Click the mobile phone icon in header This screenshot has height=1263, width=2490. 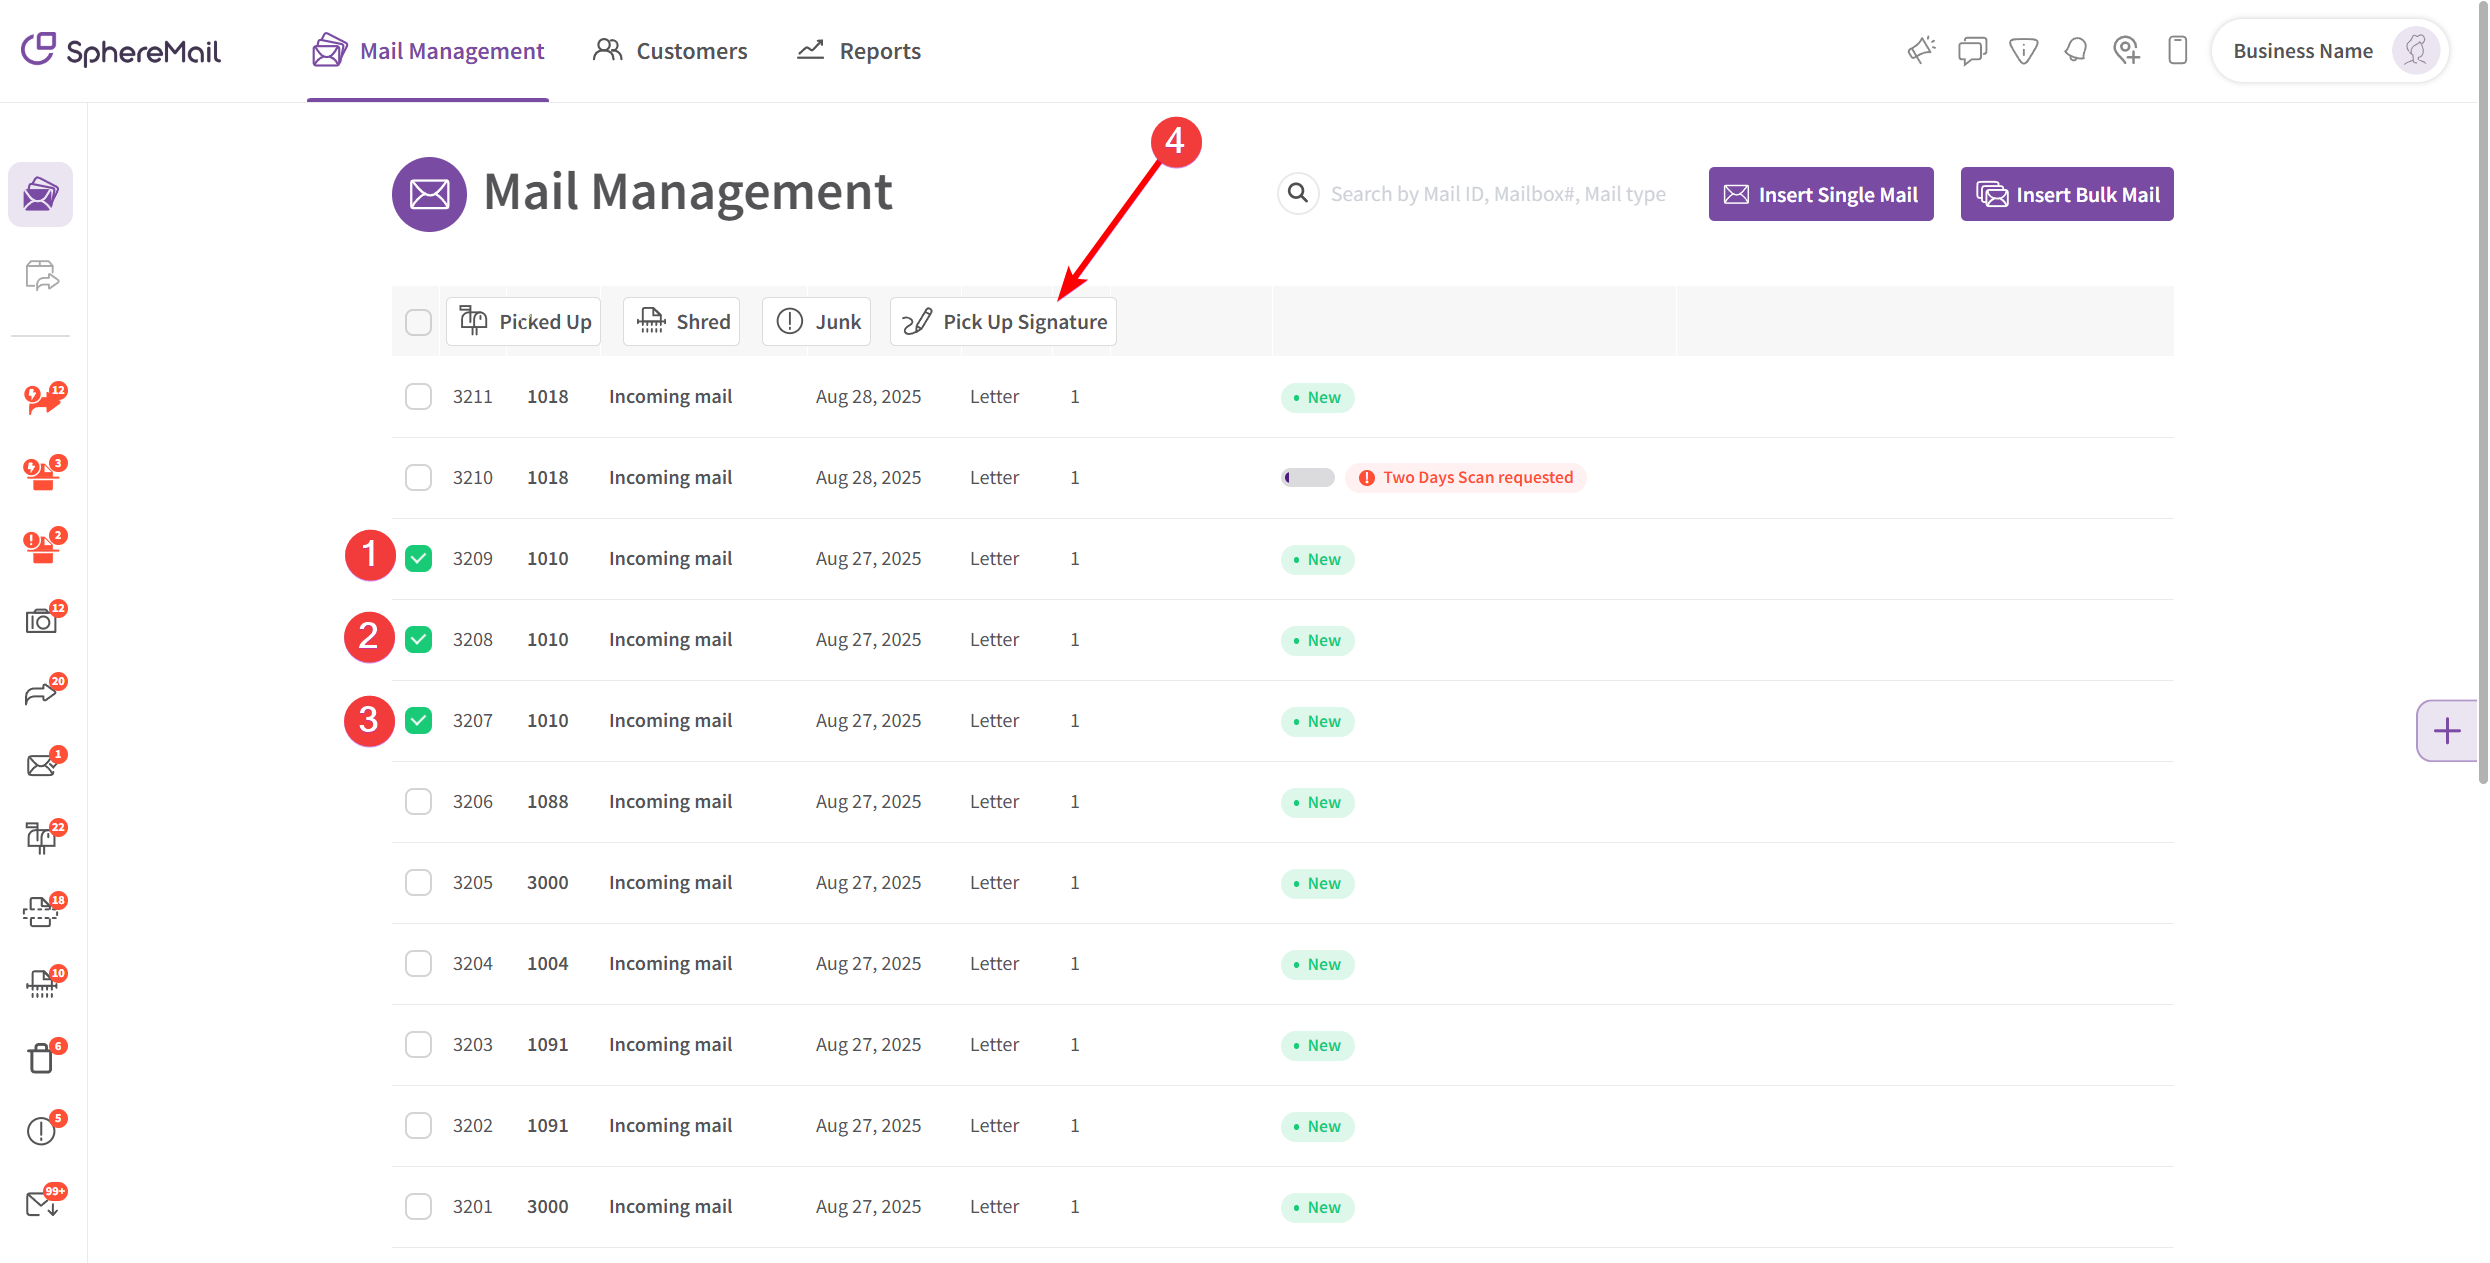pyautogui.click(x=2177, y=50)
